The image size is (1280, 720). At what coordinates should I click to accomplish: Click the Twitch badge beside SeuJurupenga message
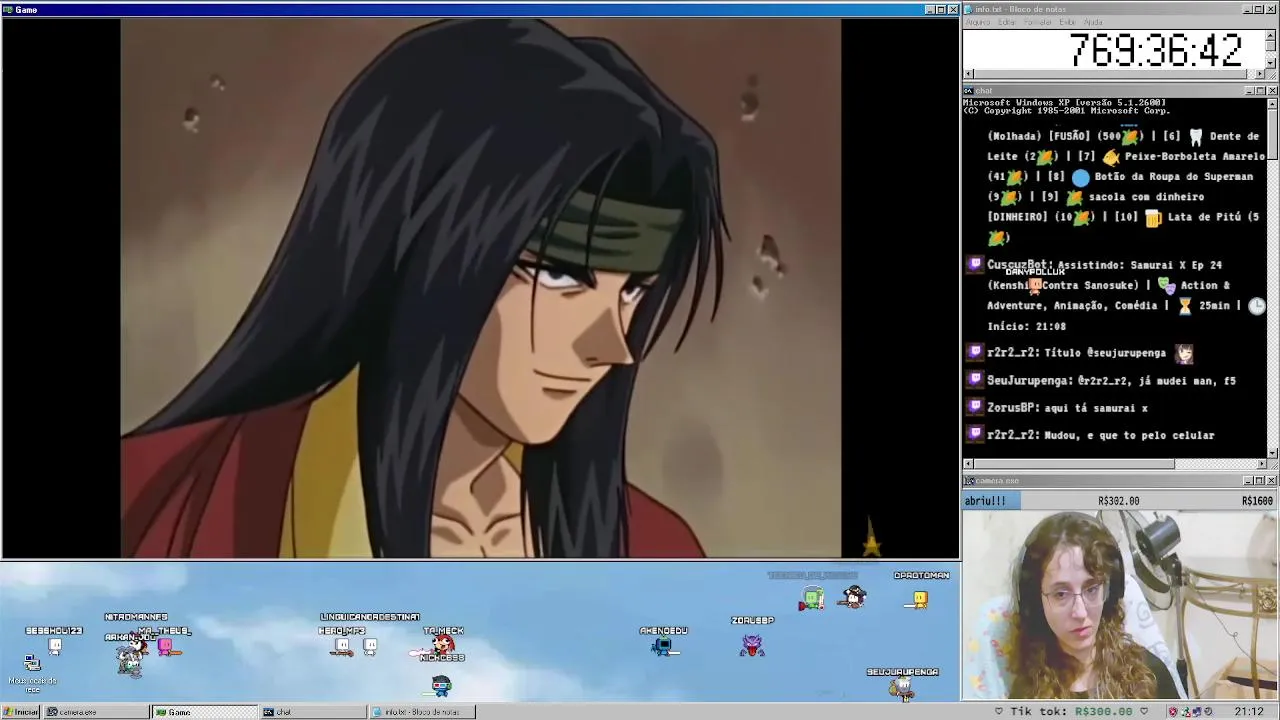pyautogui.click(x=975, y=380)
